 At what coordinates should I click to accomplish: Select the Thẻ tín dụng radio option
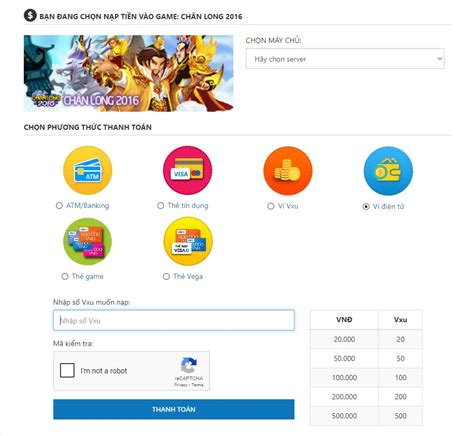click(160, 206)
